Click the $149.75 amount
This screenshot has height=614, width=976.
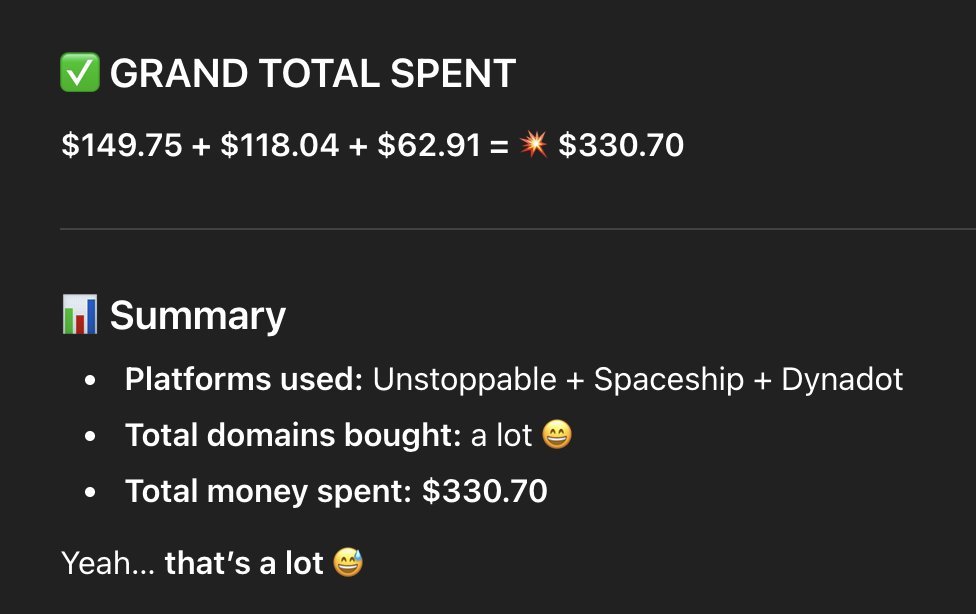[122, 145]
